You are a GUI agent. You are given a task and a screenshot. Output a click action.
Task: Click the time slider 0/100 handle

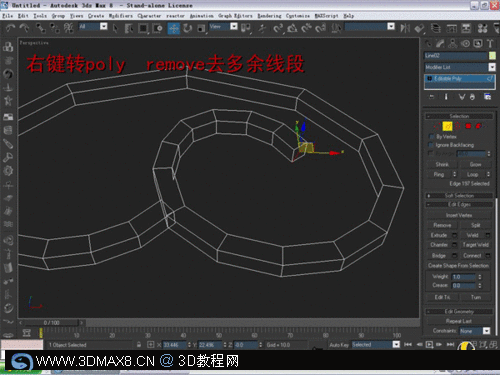51,323
